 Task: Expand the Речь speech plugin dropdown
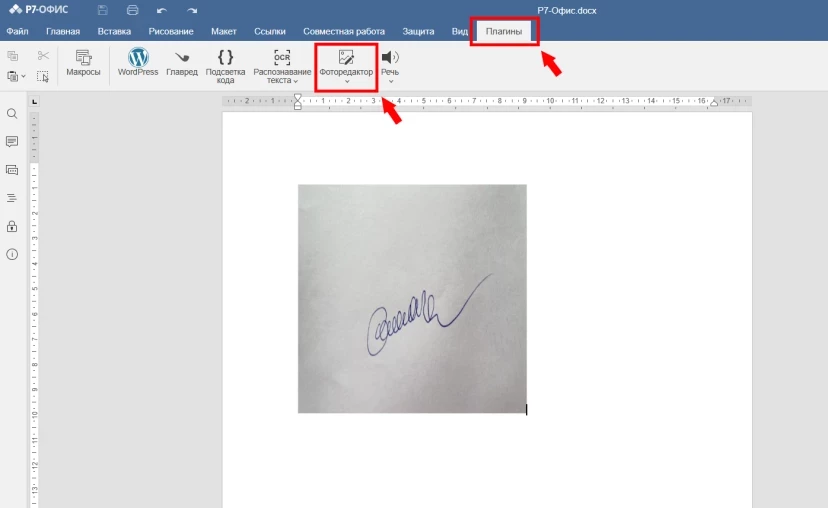390,81
